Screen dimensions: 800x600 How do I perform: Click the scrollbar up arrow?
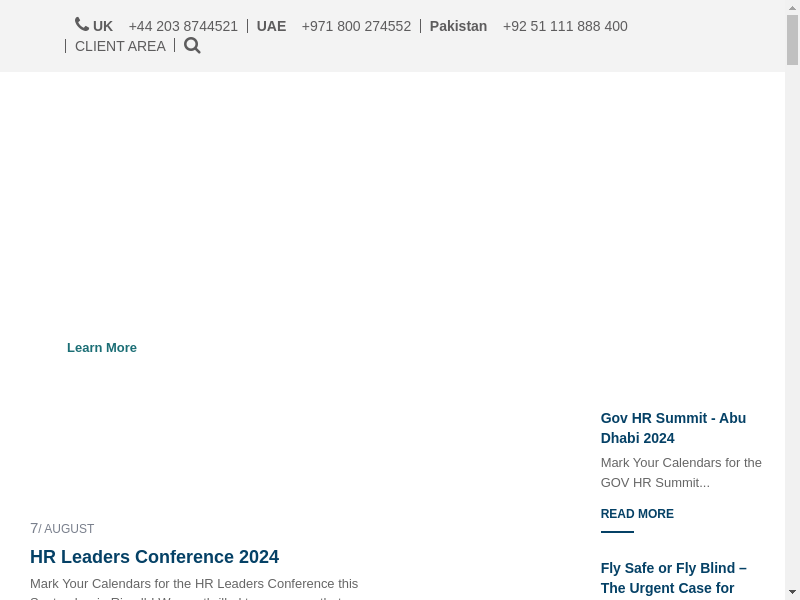[x=792, y=8]
